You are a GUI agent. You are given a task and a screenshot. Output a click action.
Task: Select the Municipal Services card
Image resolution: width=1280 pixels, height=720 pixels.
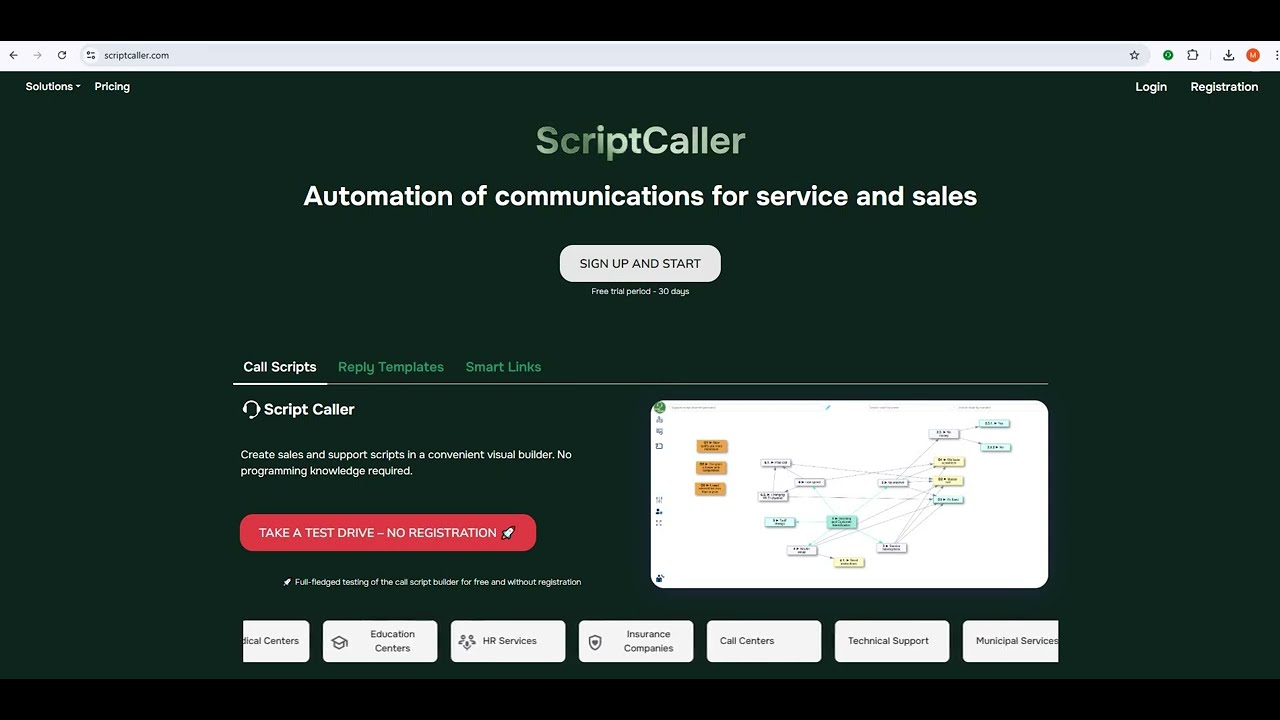pos(1010,641)
